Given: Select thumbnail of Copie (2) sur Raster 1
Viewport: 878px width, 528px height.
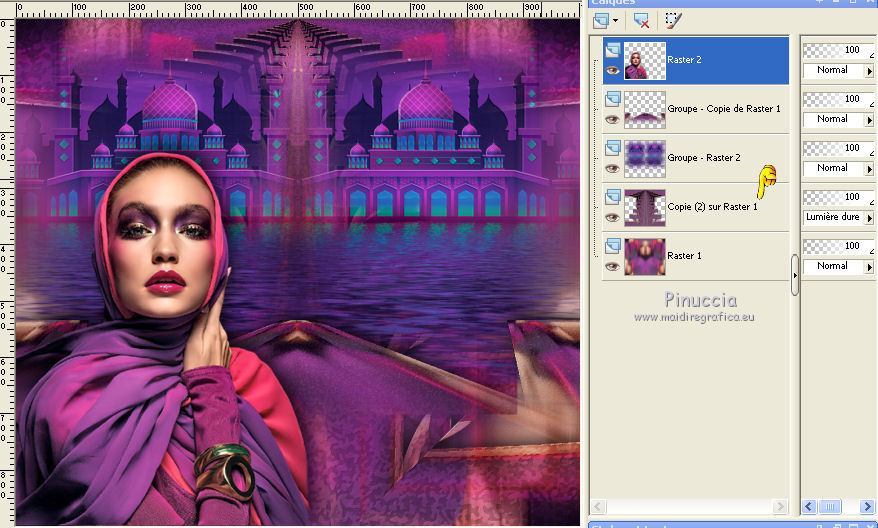Looking at the screenshot, I should point(645,208).
